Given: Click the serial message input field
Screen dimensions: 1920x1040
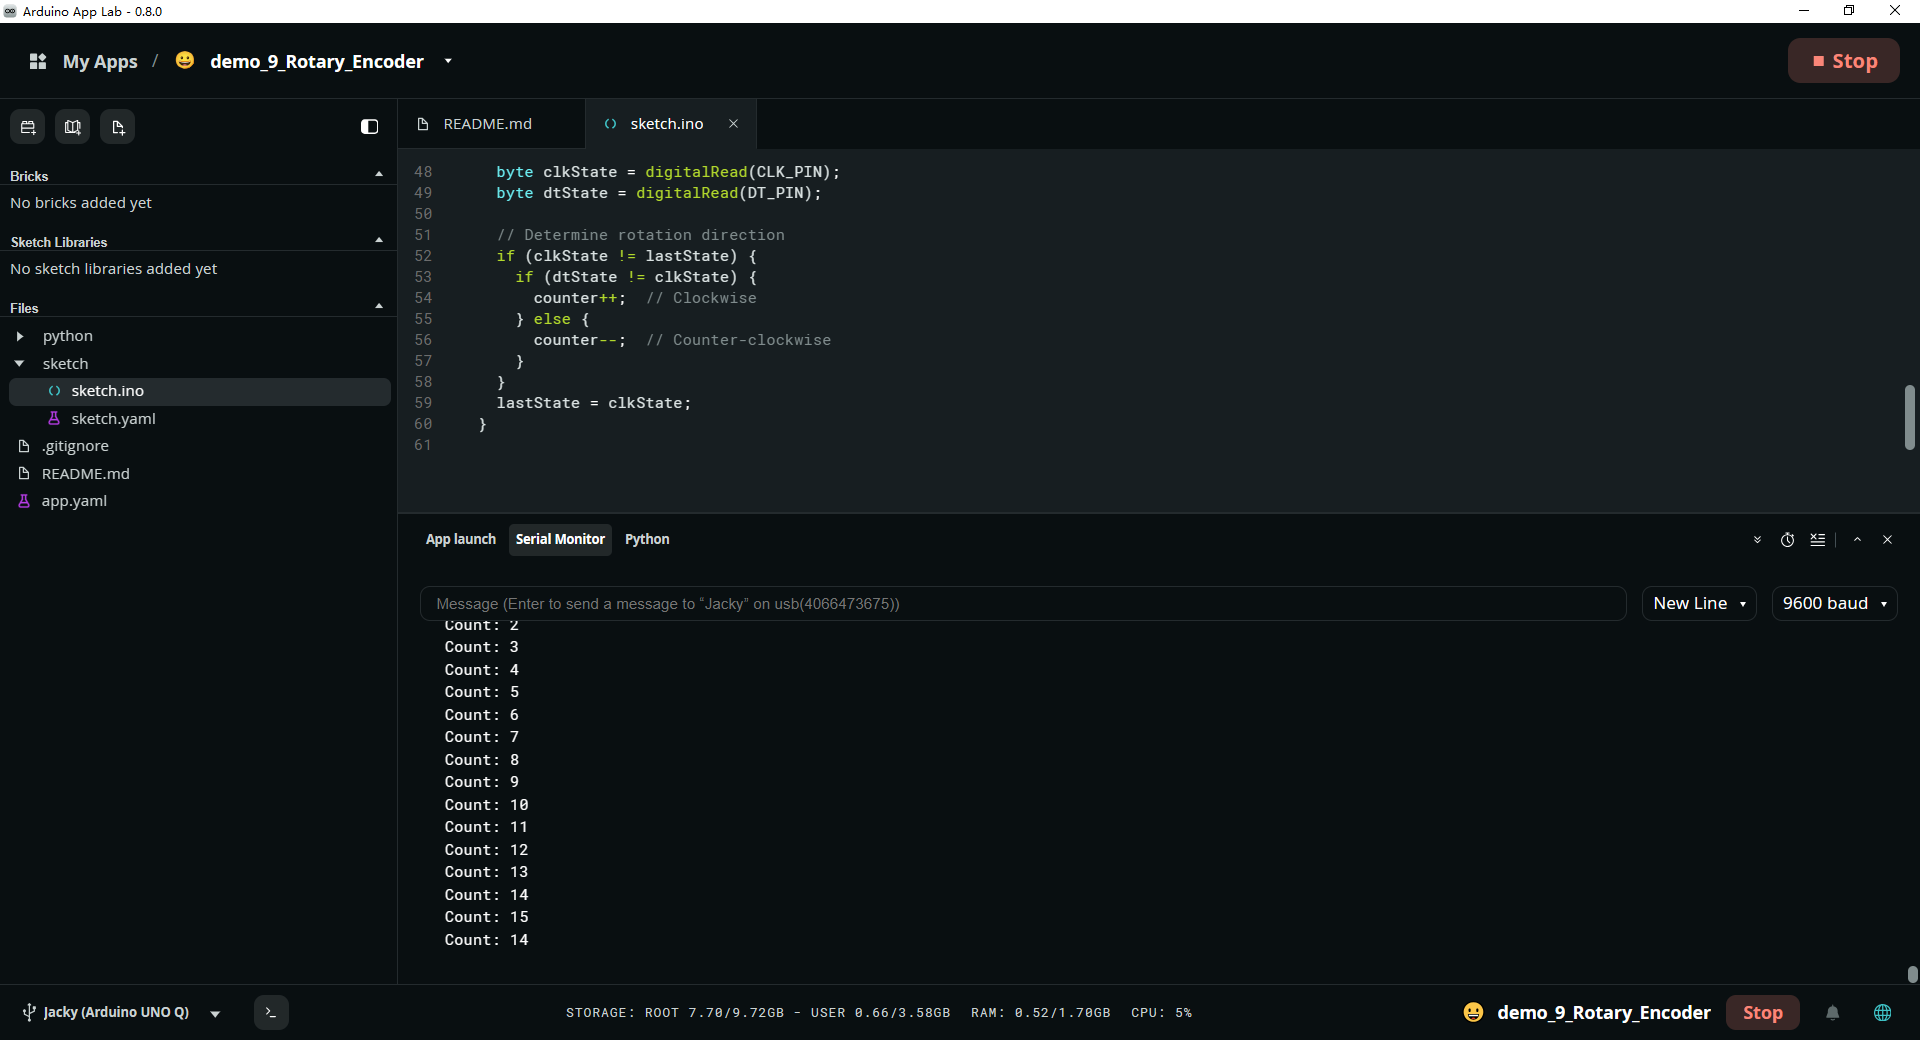Looking at the screenshot, I should click(x=1023, y=603).
